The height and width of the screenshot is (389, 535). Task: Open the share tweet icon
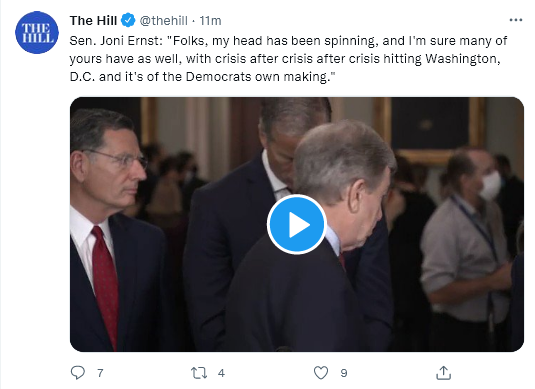[x=444, y=373]
